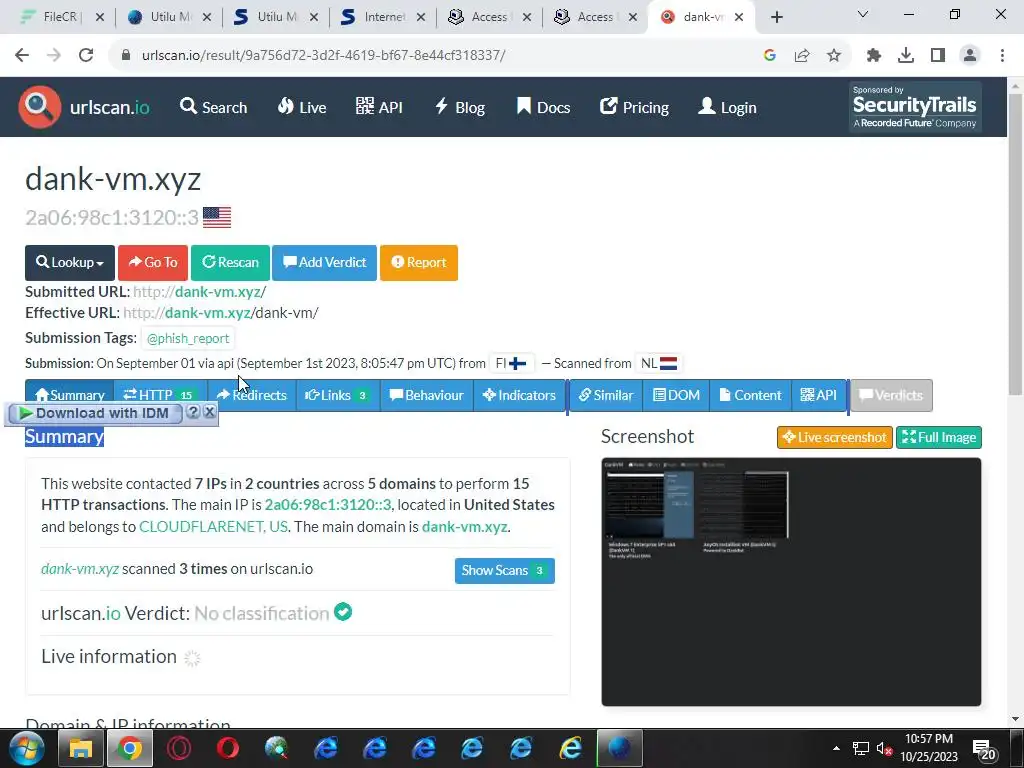Click the Google icon in address bar

click(770, 56)
